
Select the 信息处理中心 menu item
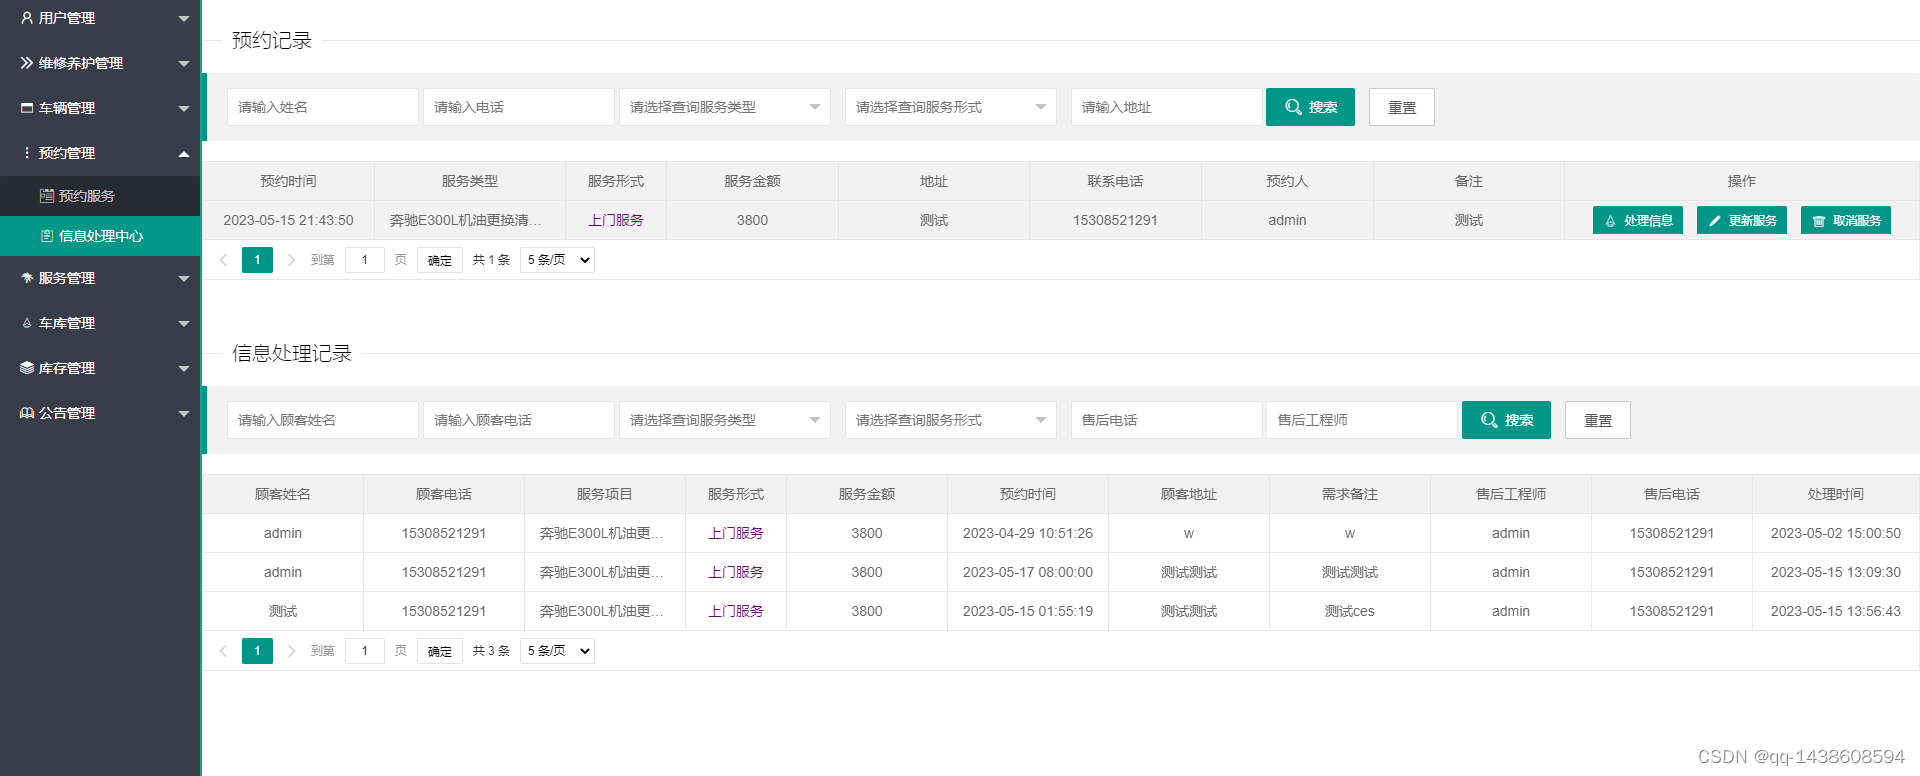tap(100, 236)
